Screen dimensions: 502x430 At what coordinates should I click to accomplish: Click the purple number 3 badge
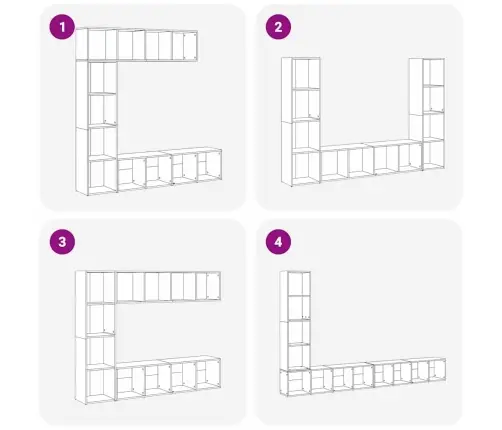(x=62, y=242)
